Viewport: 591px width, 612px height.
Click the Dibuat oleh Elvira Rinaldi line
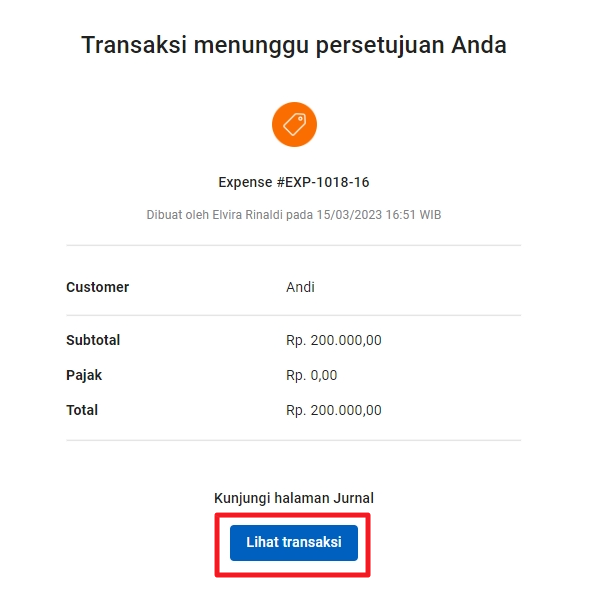294,215
